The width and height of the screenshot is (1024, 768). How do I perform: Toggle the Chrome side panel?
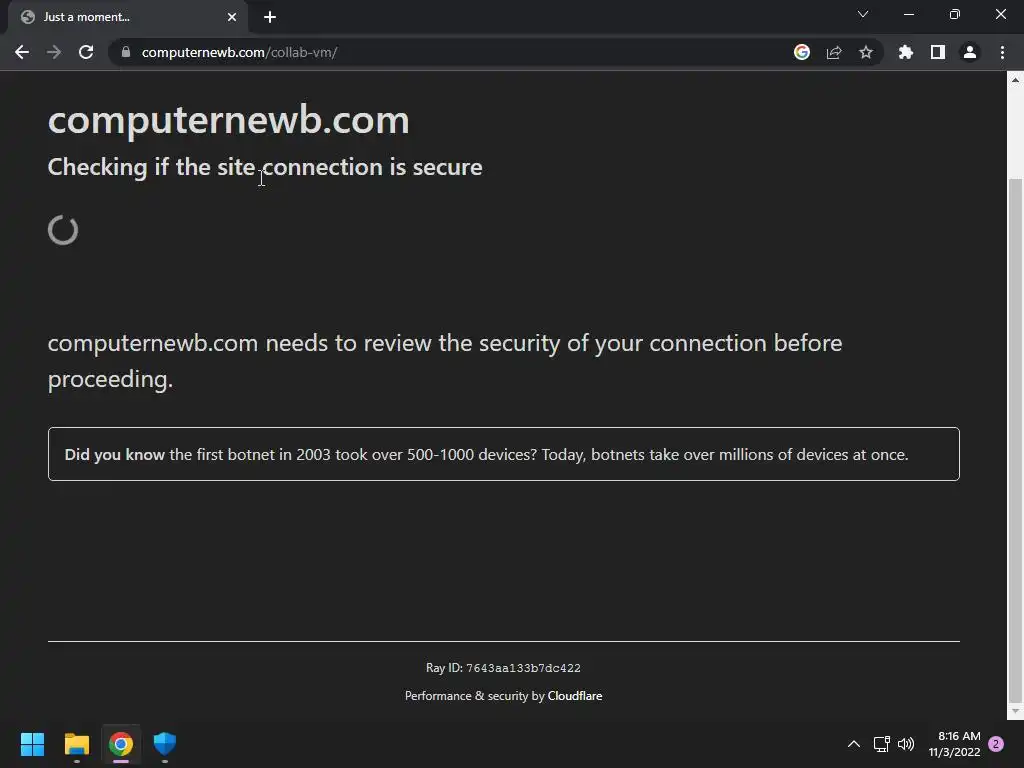click(938, 52)
